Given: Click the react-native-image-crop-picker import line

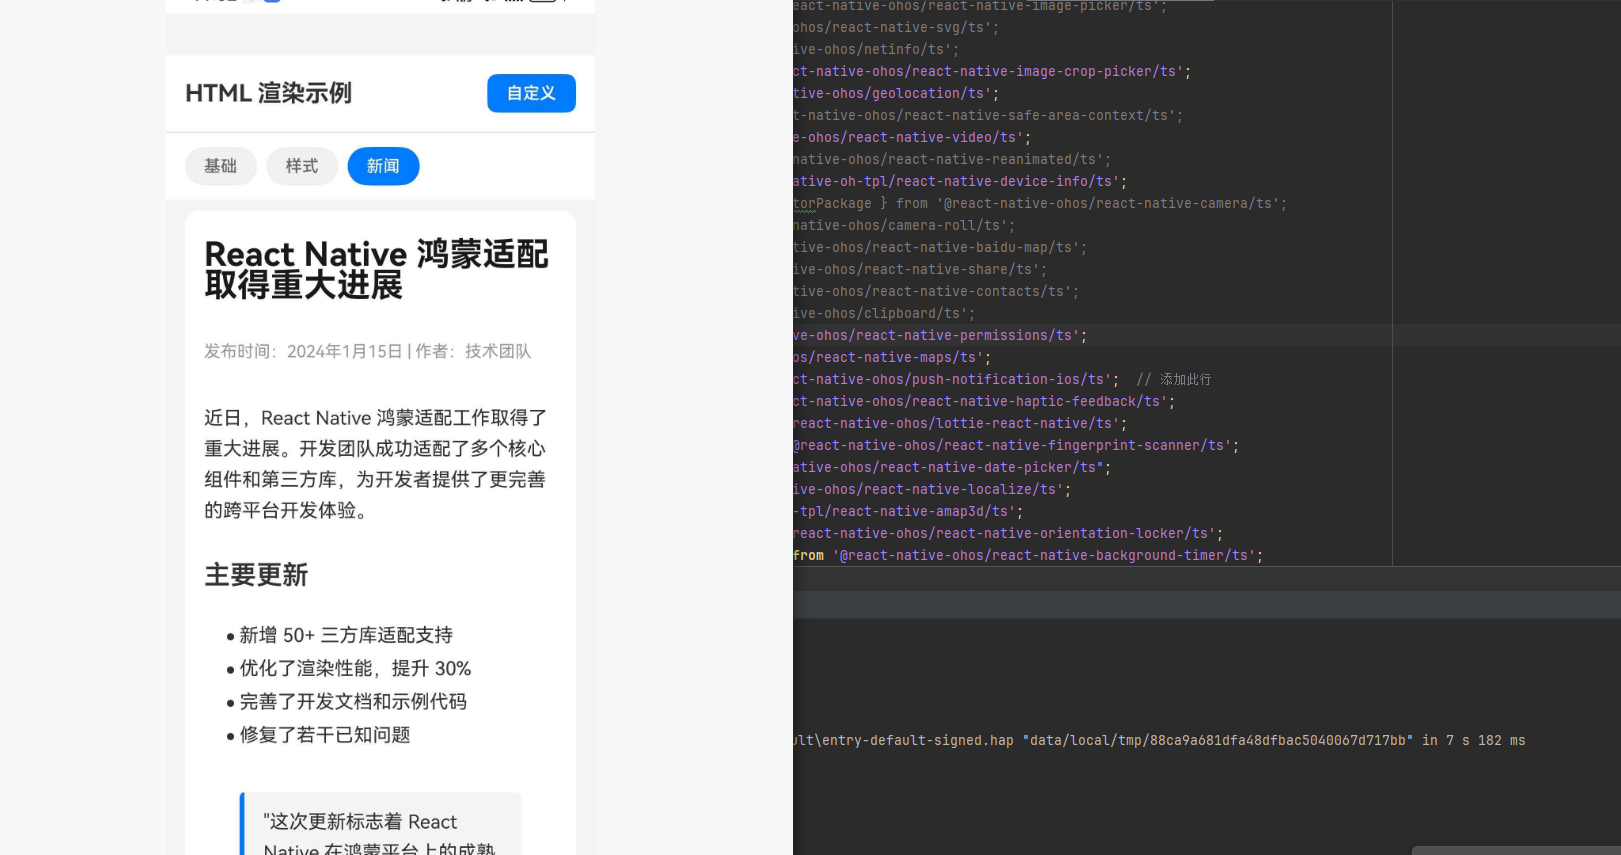Looking at the screenshot, I should [x=991, y=71].
